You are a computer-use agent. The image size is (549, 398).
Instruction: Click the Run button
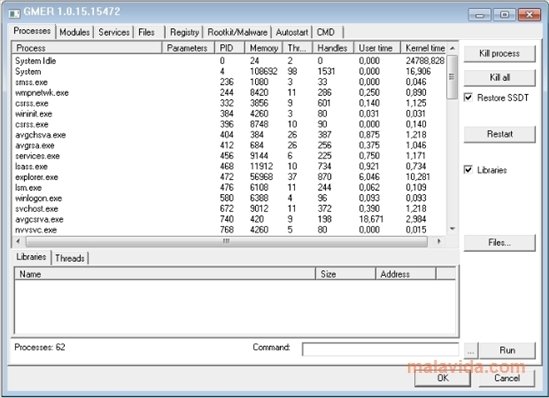(x=507, y=350)
